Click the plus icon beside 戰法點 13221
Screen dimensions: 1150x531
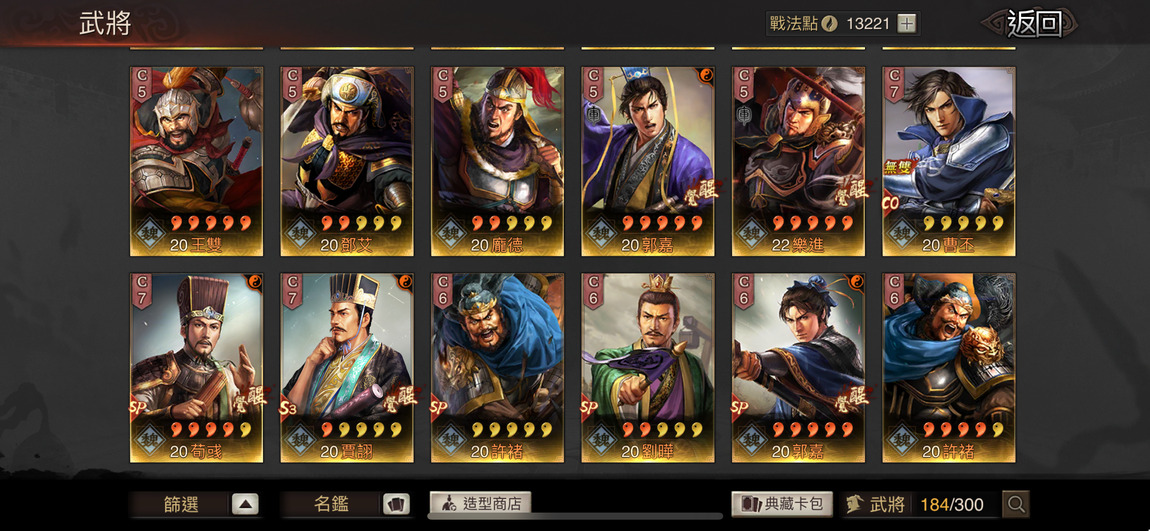(907, 23)
